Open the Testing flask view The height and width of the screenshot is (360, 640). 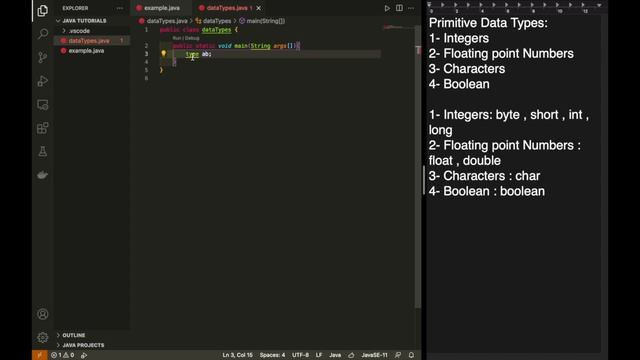pos(42,151)
